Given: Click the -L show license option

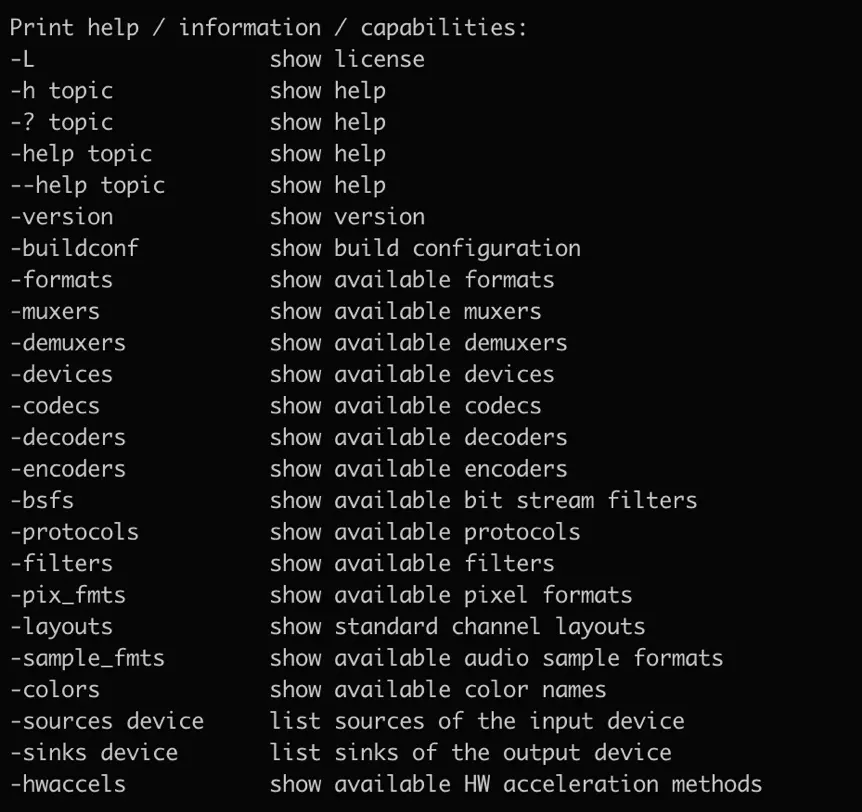Looking at the screenshot, I should pos(217,59).
